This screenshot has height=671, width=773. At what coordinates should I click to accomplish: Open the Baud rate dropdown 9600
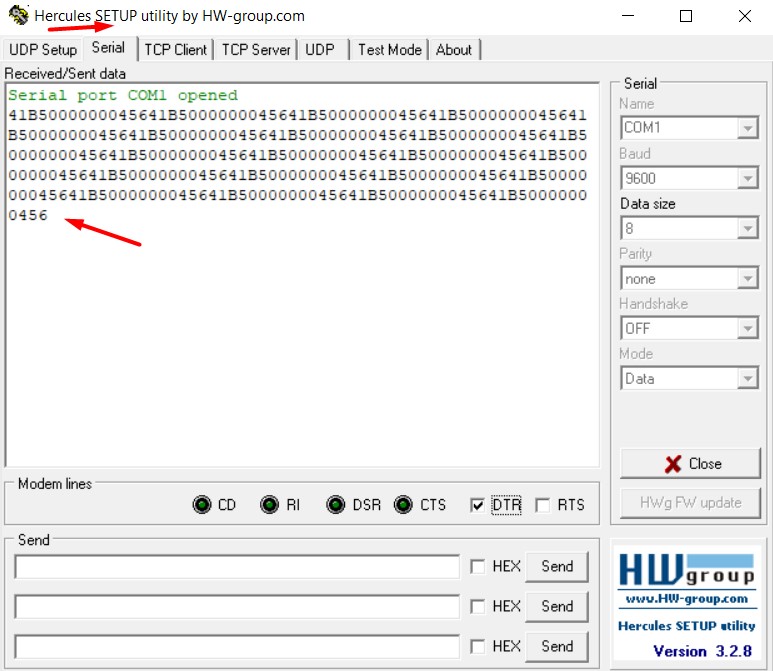tap(689, 178)
